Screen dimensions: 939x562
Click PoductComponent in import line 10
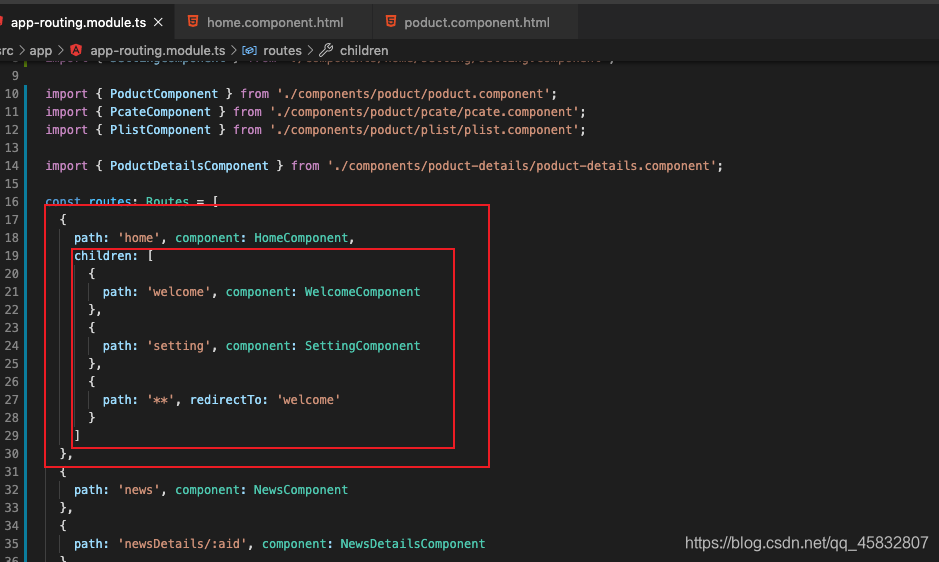pos(163,93)
